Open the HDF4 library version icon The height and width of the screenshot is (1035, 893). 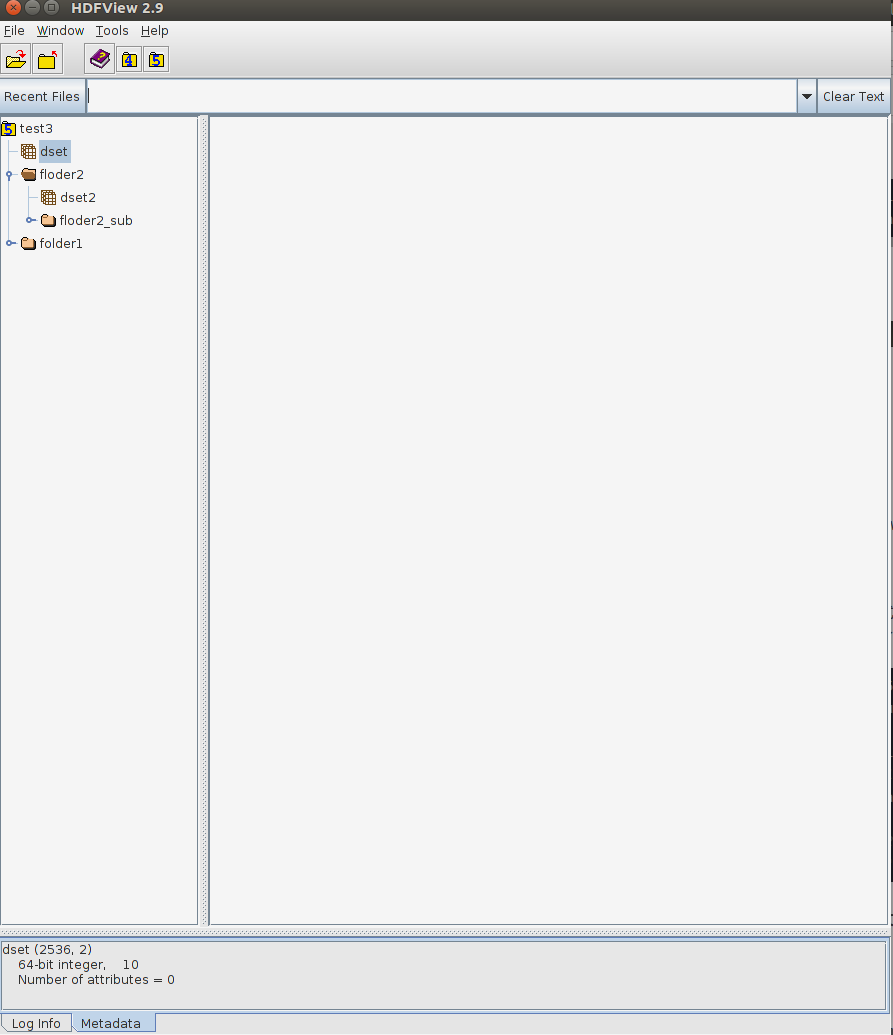129,60
